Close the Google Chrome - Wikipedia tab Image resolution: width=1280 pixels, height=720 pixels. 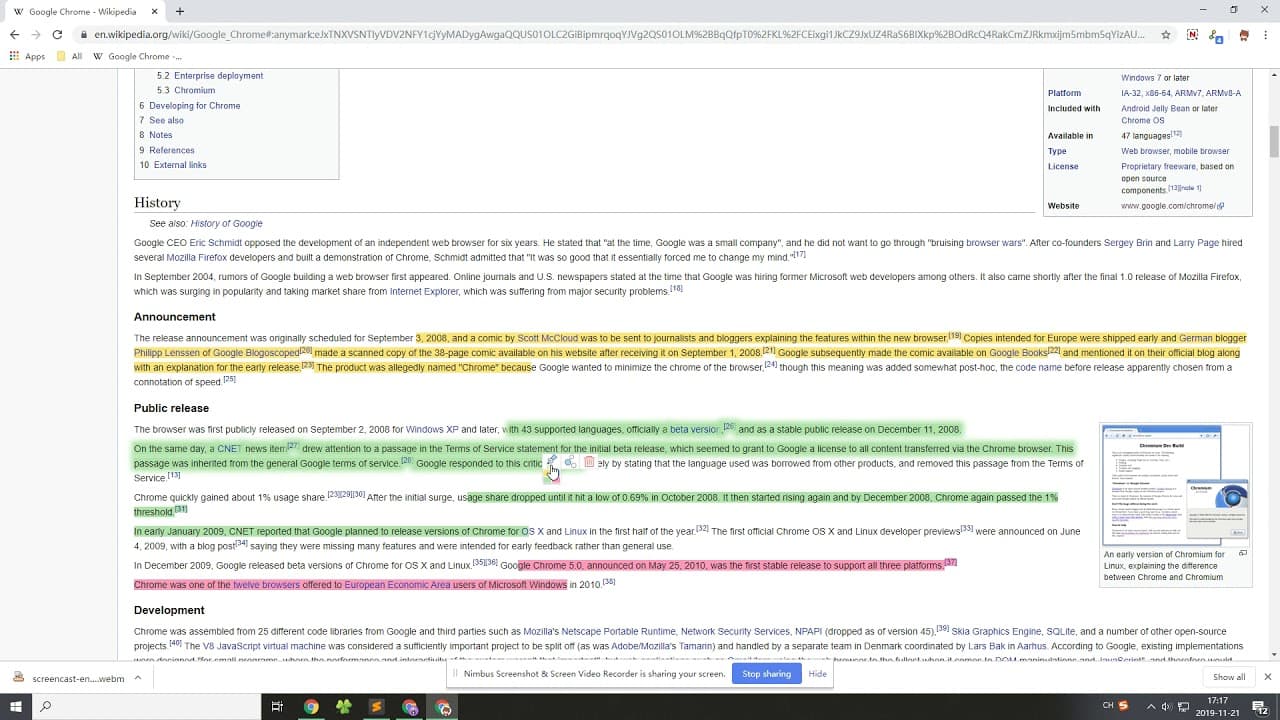coord(157,12)
